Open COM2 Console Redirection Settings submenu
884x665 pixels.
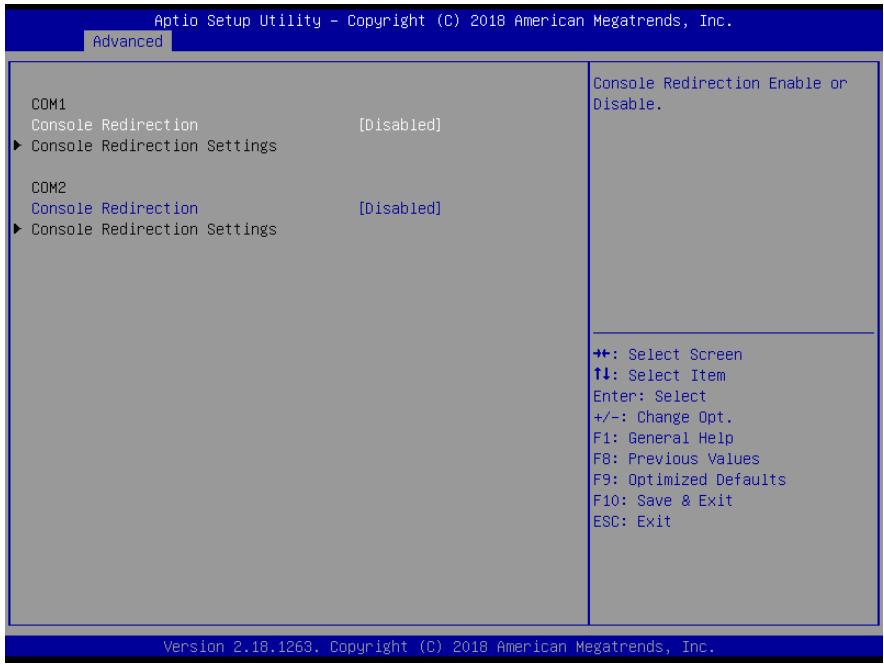pyautogui.click(x=154, y=229)
